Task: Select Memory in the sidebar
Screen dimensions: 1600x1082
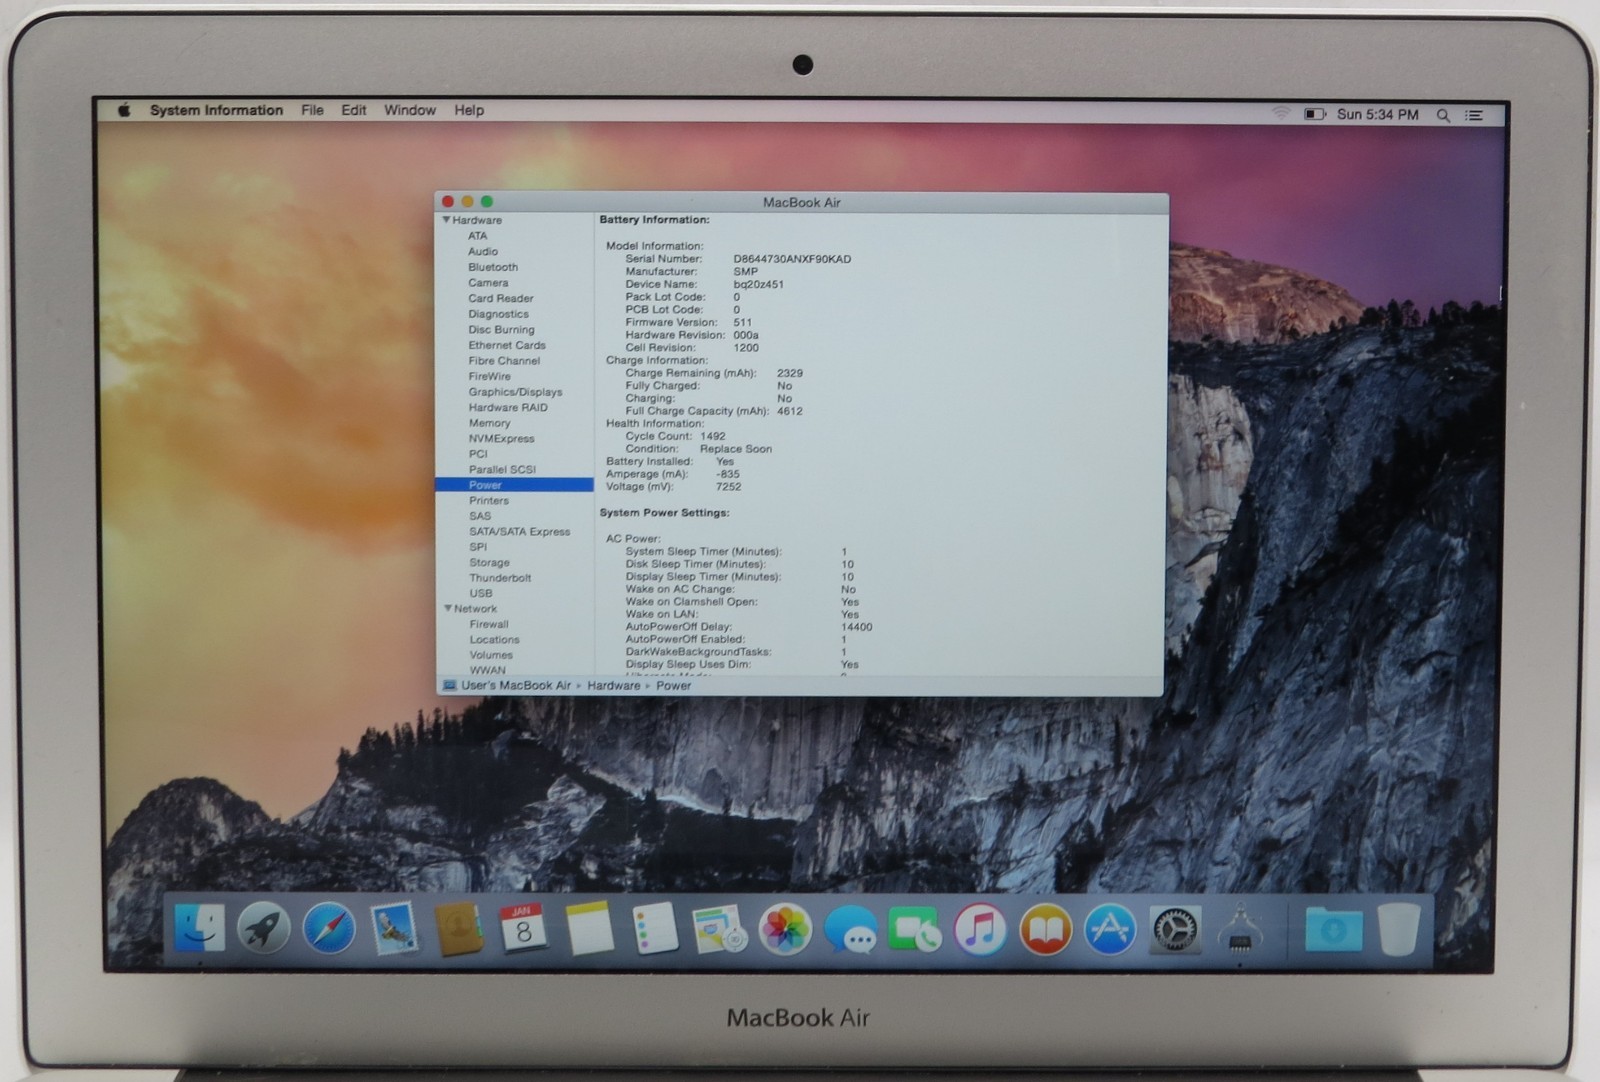Action: (489, 423)
